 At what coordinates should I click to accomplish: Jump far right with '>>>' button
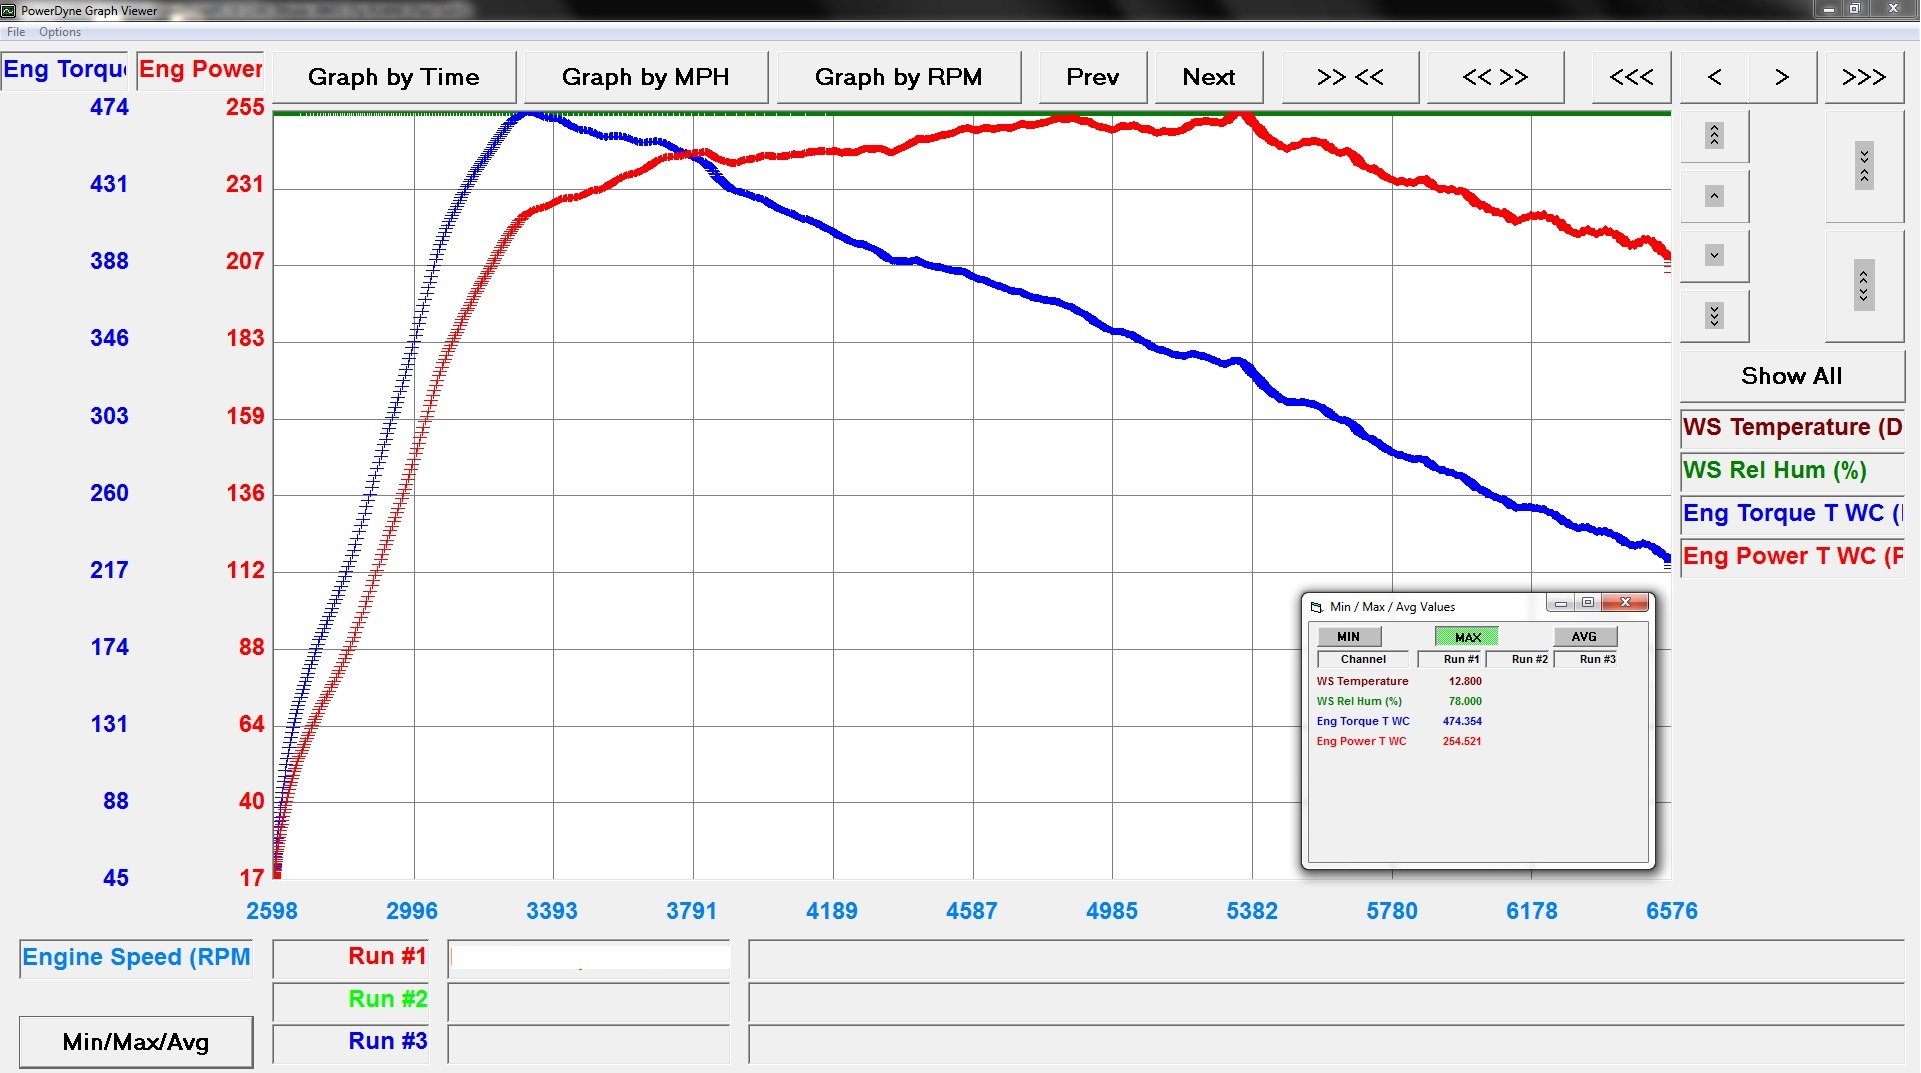pyautogui.click(x=1864, y=77)
